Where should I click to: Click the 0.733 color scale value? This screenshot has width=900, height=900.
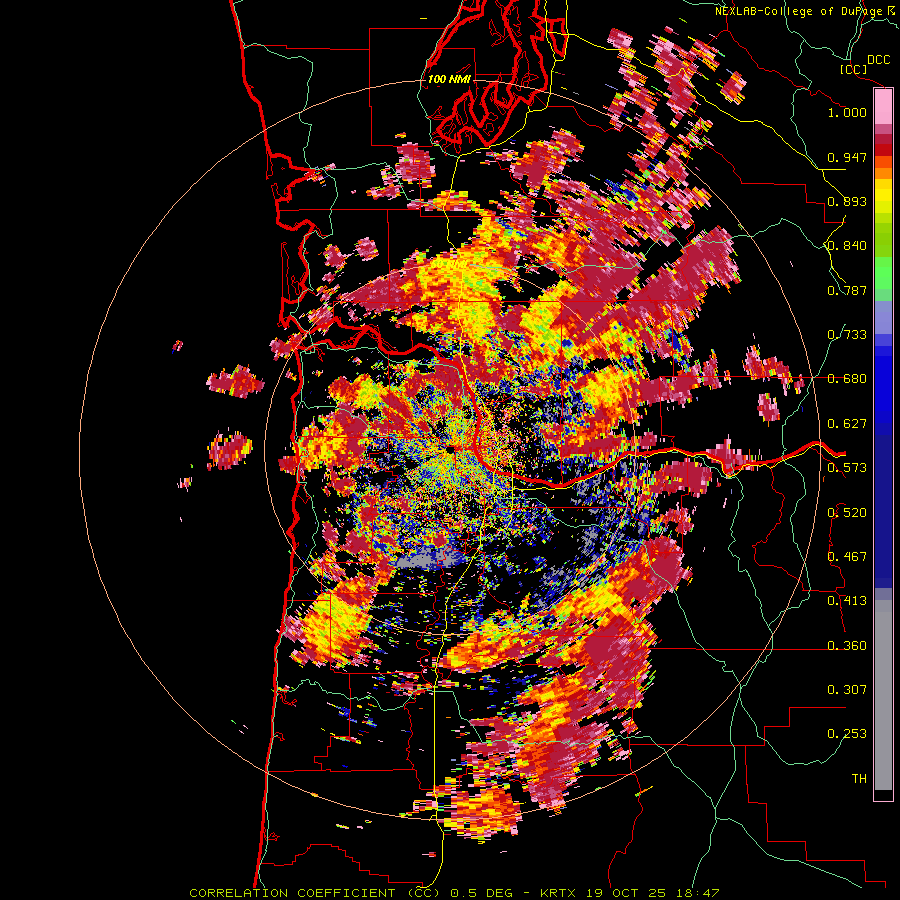point(847,335)
